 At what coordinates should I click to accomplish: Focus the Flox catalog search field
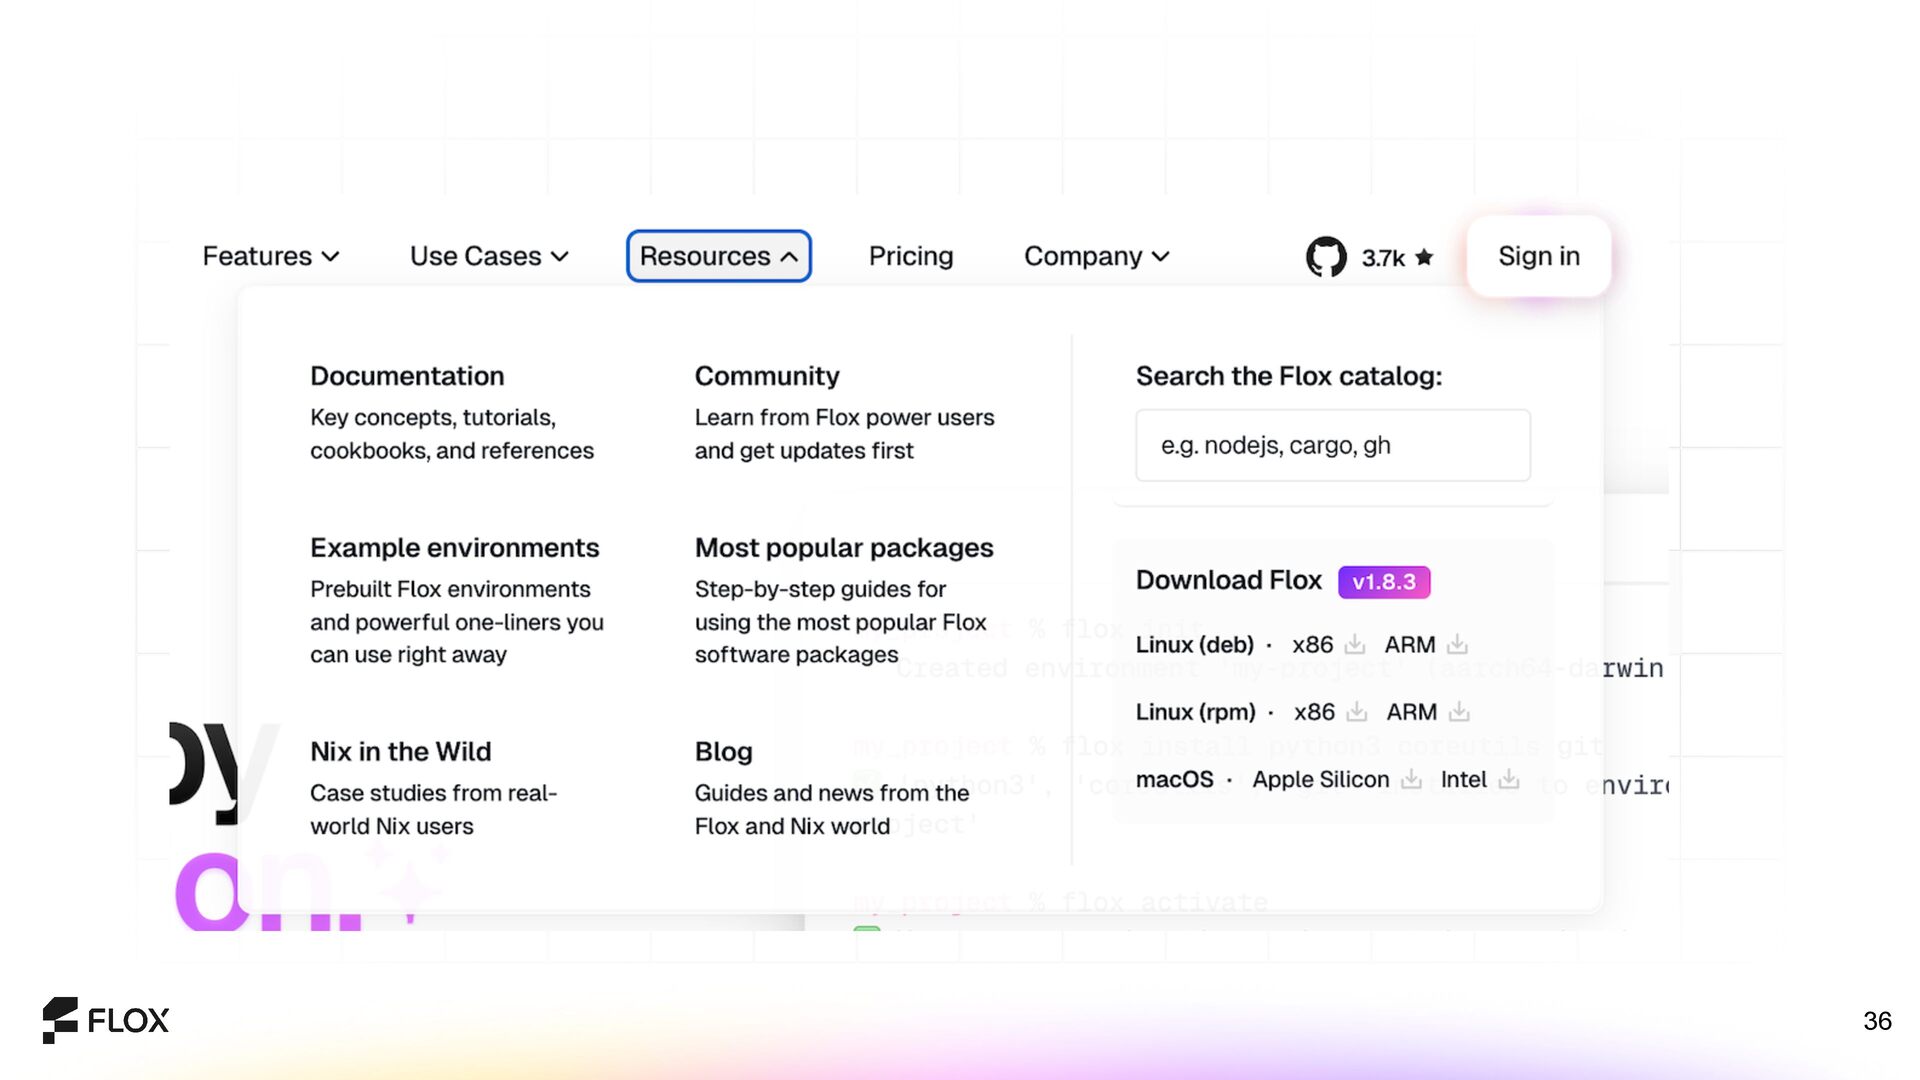[x=1332, y=445]
